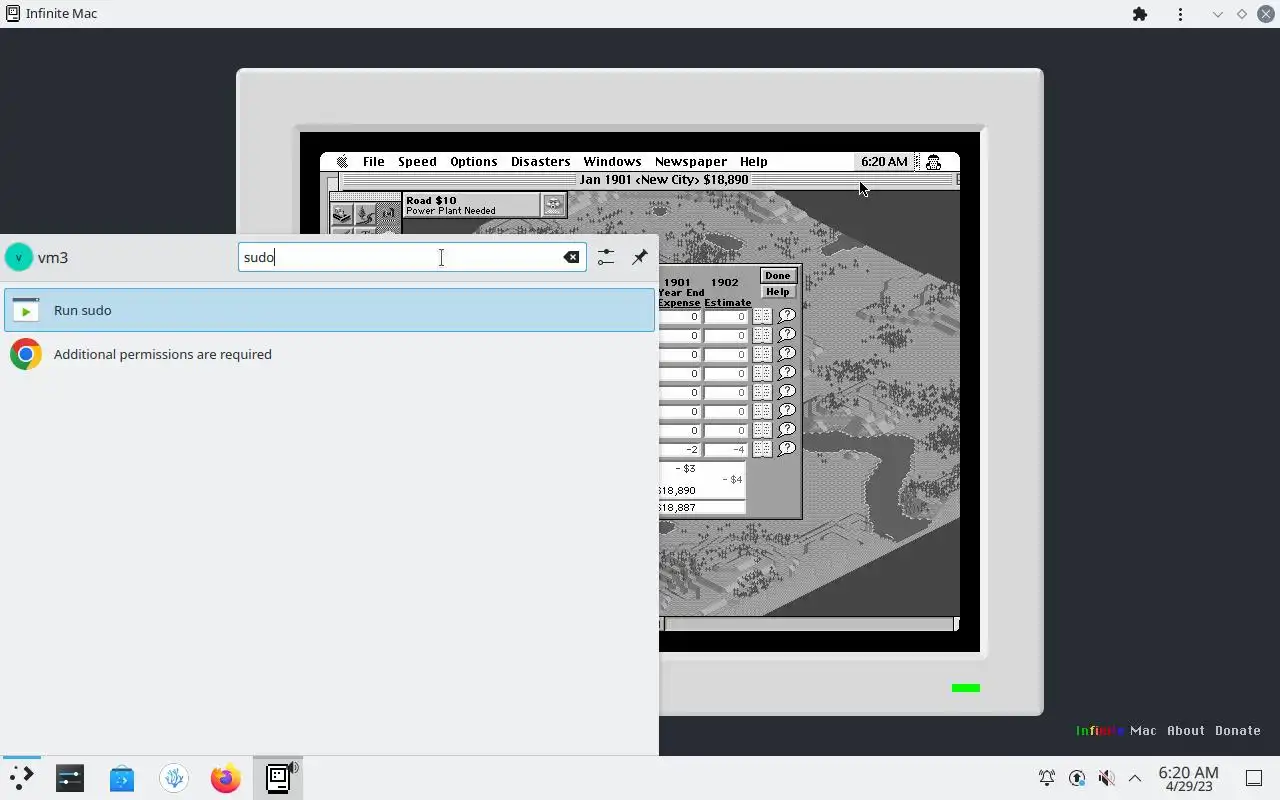Open the book icon in the -2 / -4 budget row
Screen dimensions: 1280x800
click(x=762, y=449)
